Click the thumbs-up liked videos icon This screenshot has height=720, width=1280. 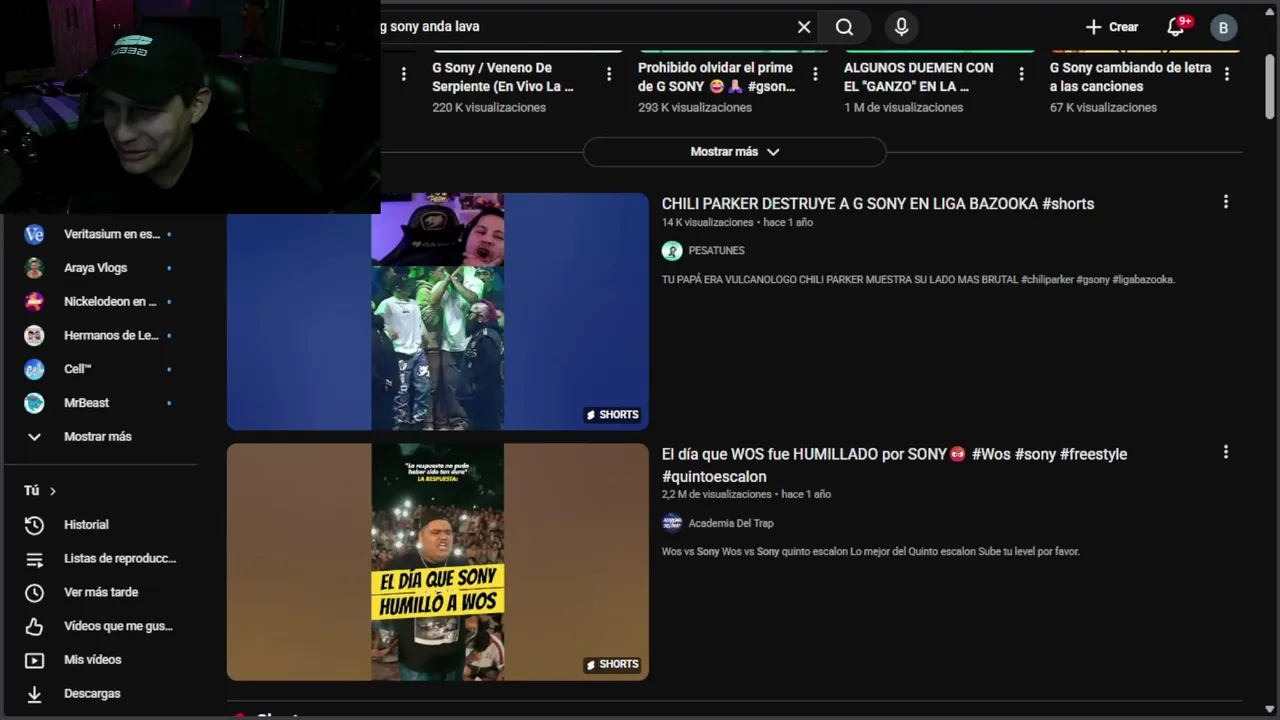coord(34,627)
